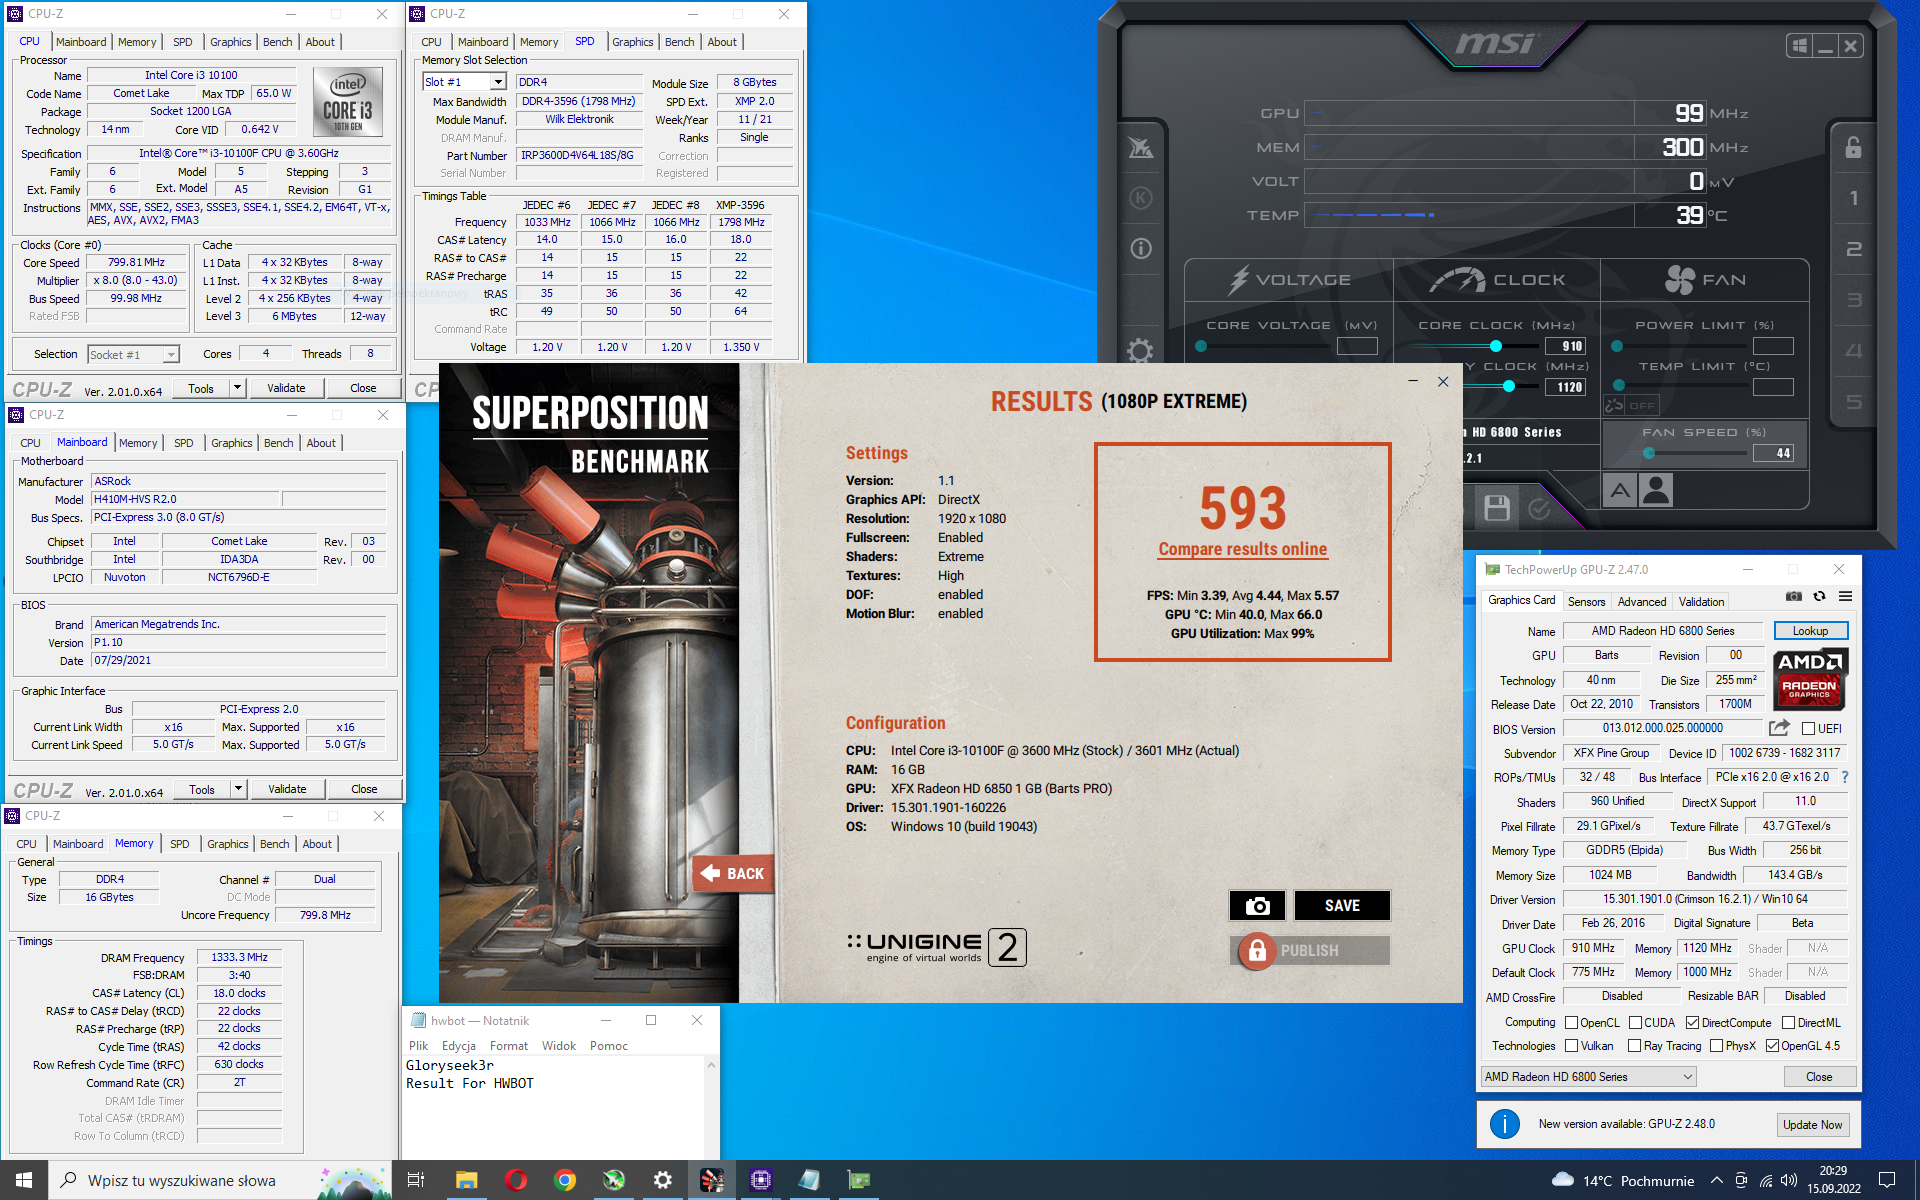Click the AMD Radeon logo in GPU-Z
Viewport: 1920px width, 1200px height.
[x=1810, y=679]
